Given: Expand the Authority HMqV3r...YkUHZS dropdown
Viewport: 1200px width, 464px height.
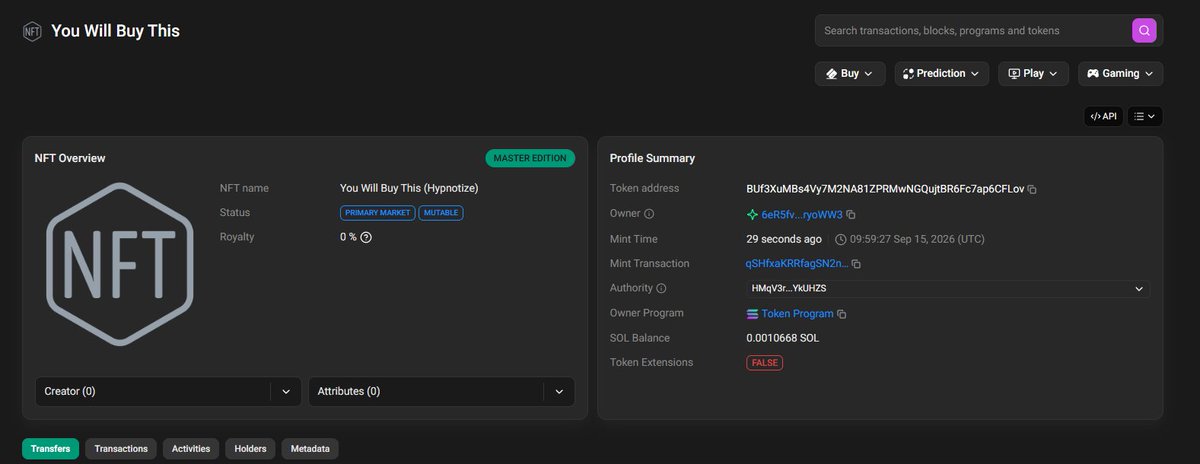Looking at the screenshot, I should point(948,288).
